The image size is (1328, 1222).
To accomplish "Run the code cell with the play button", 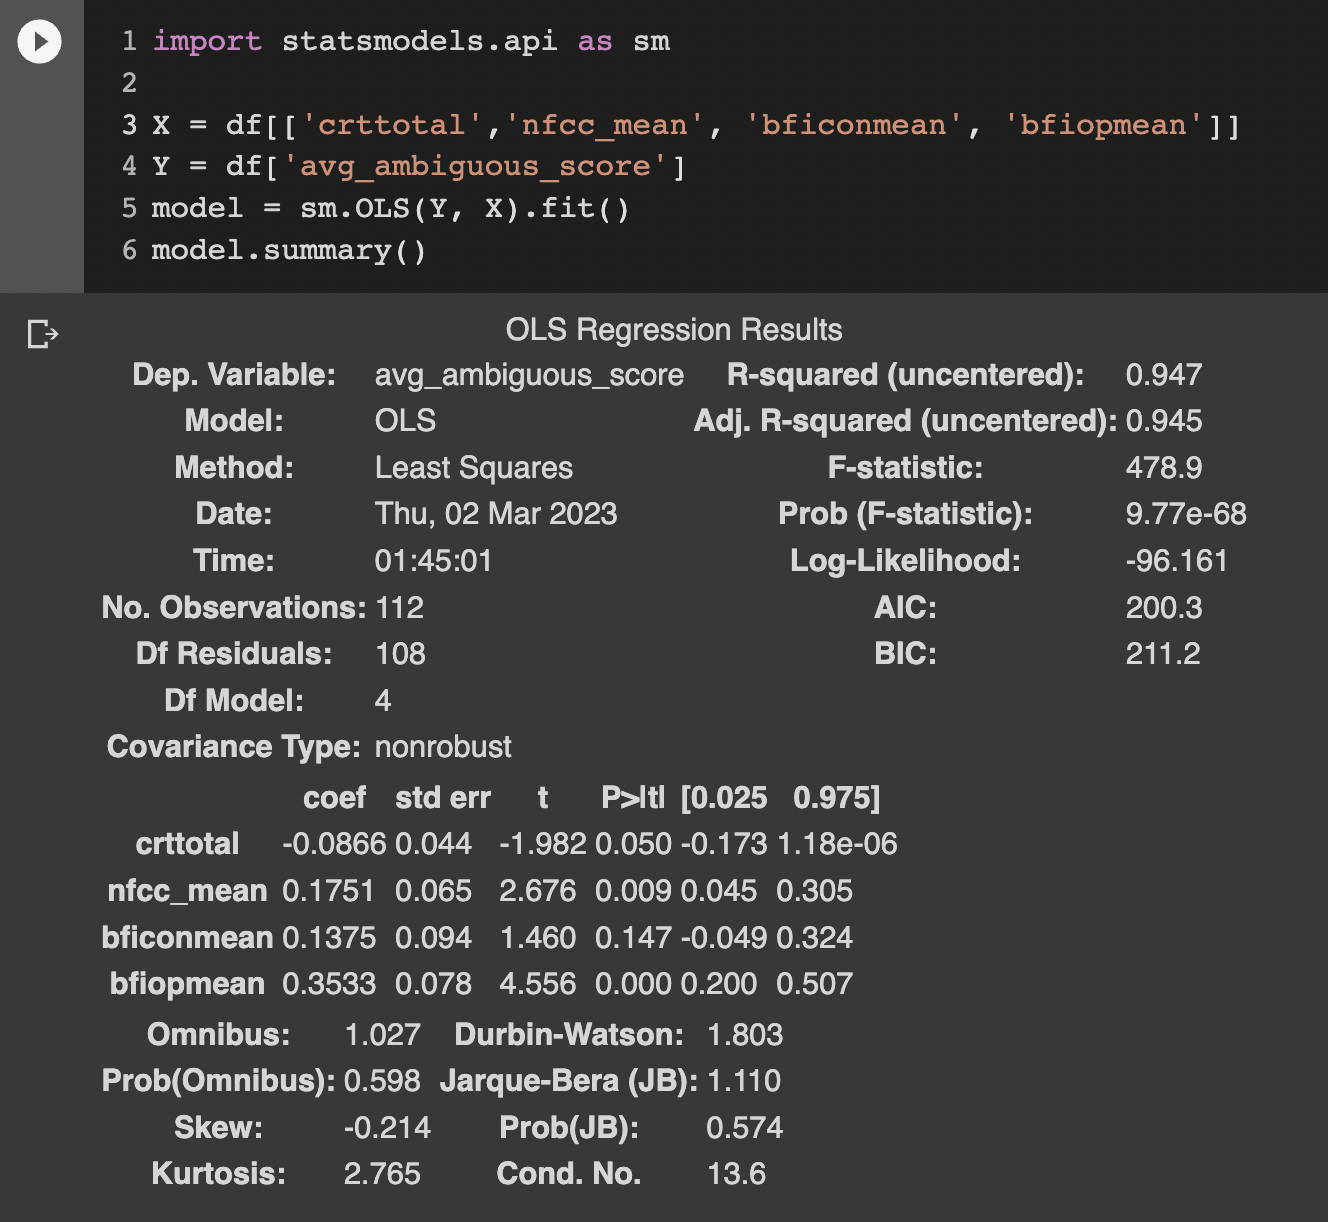I will click(40, 41).
